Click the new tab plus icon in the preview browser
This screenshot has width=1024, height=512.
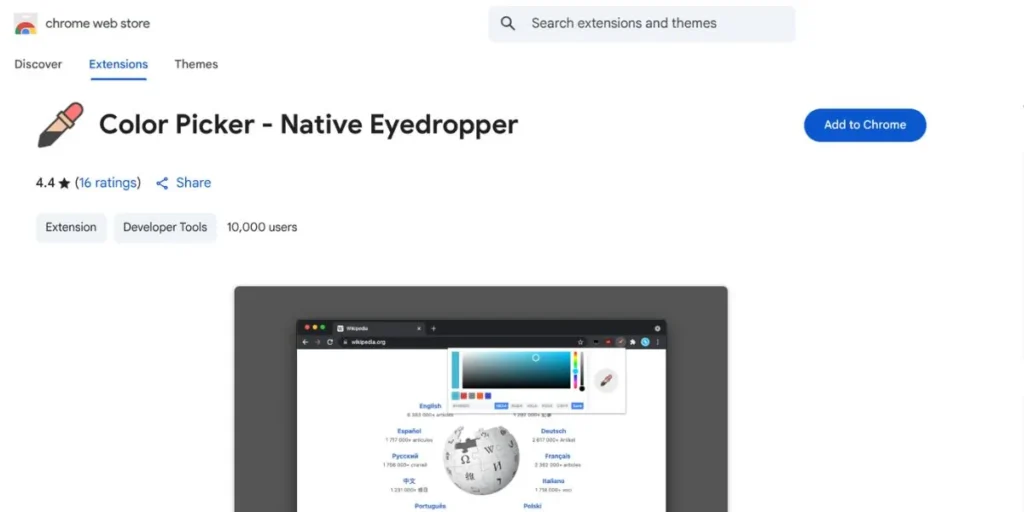[433, 328]
